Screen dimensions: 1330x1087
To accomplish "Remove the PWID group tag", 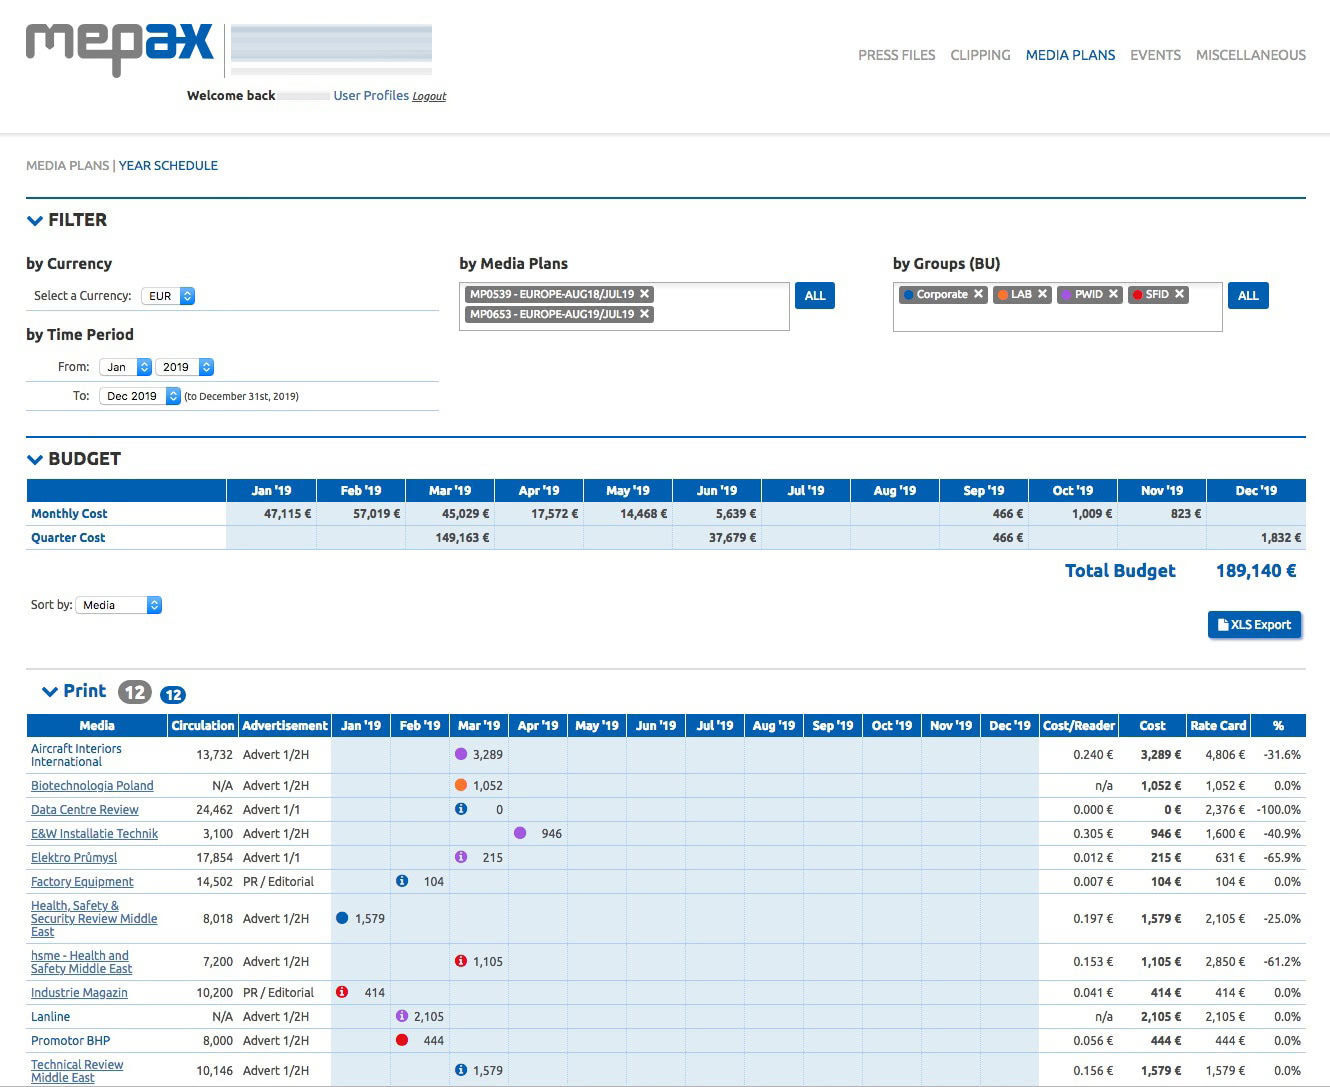I will click(x=1113, y=294).
